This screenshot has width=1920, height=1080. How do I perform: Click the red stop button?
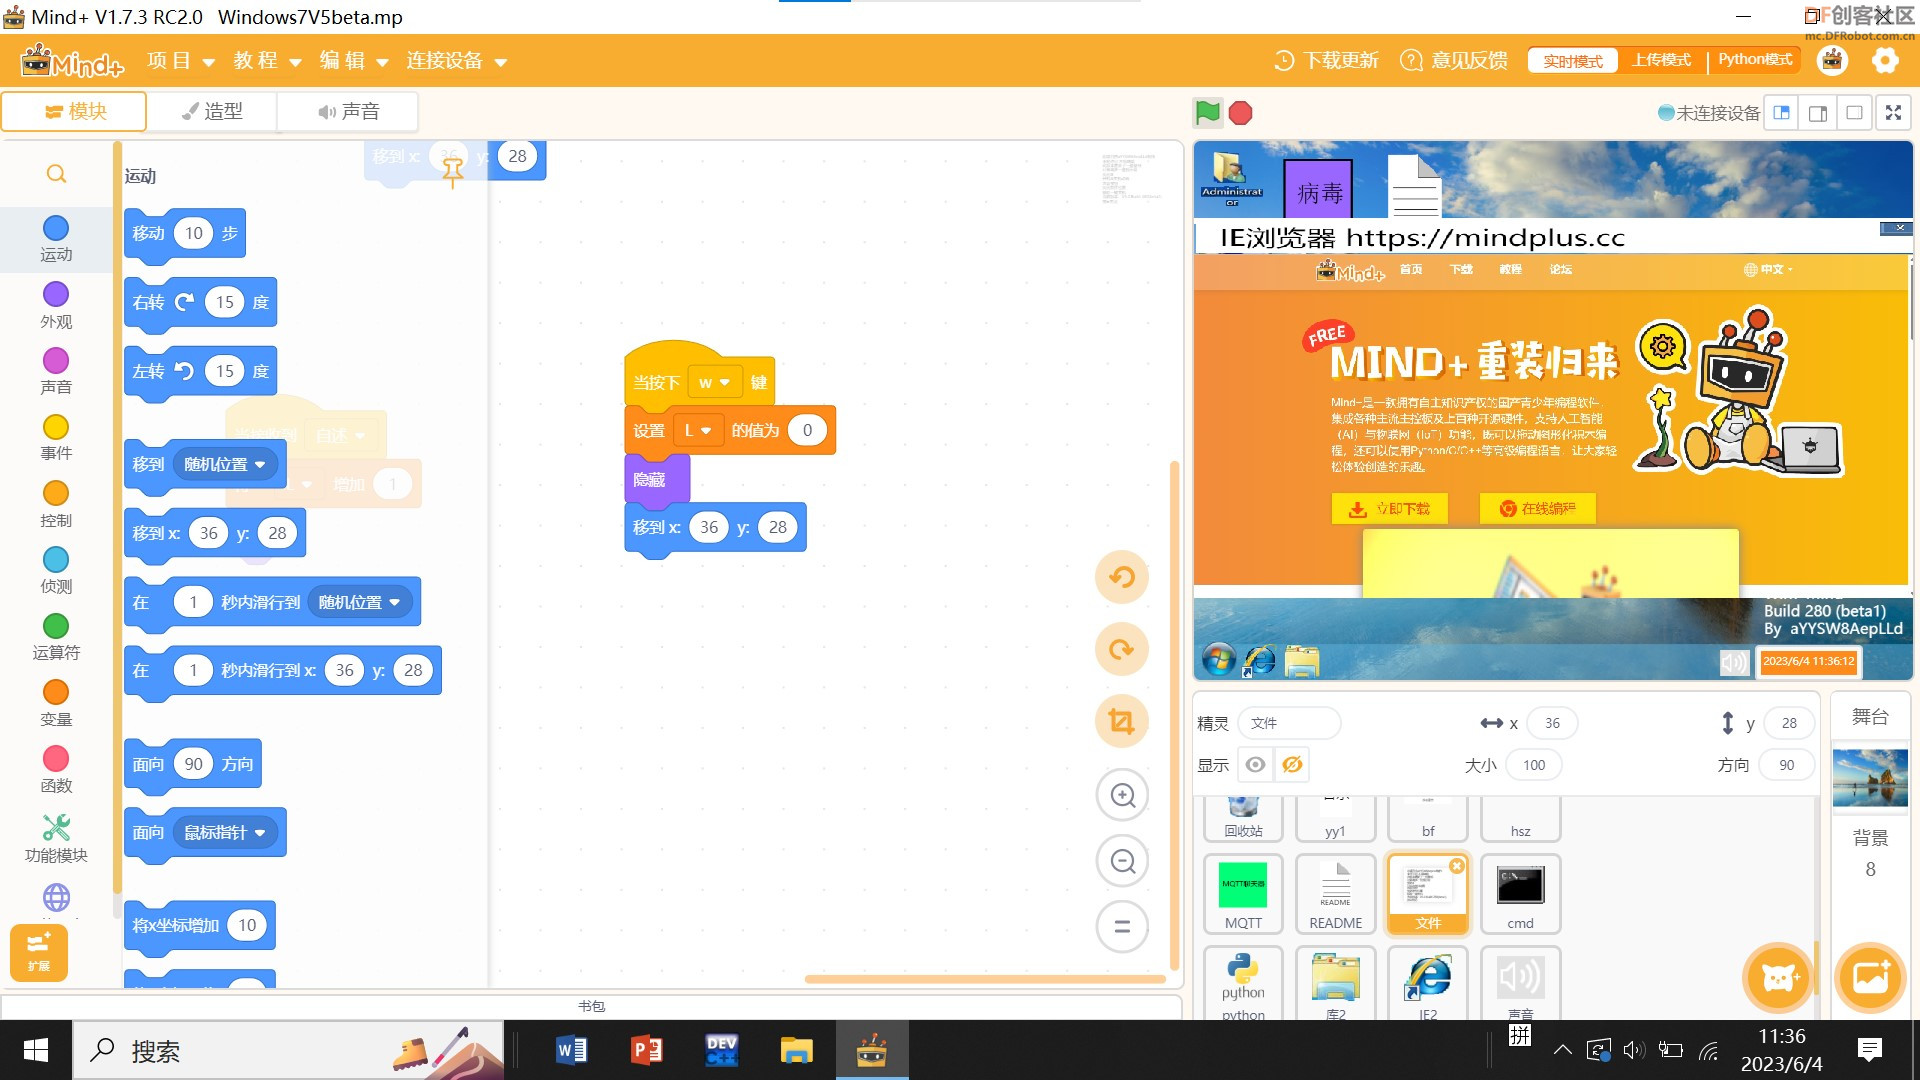point(1241,113)
